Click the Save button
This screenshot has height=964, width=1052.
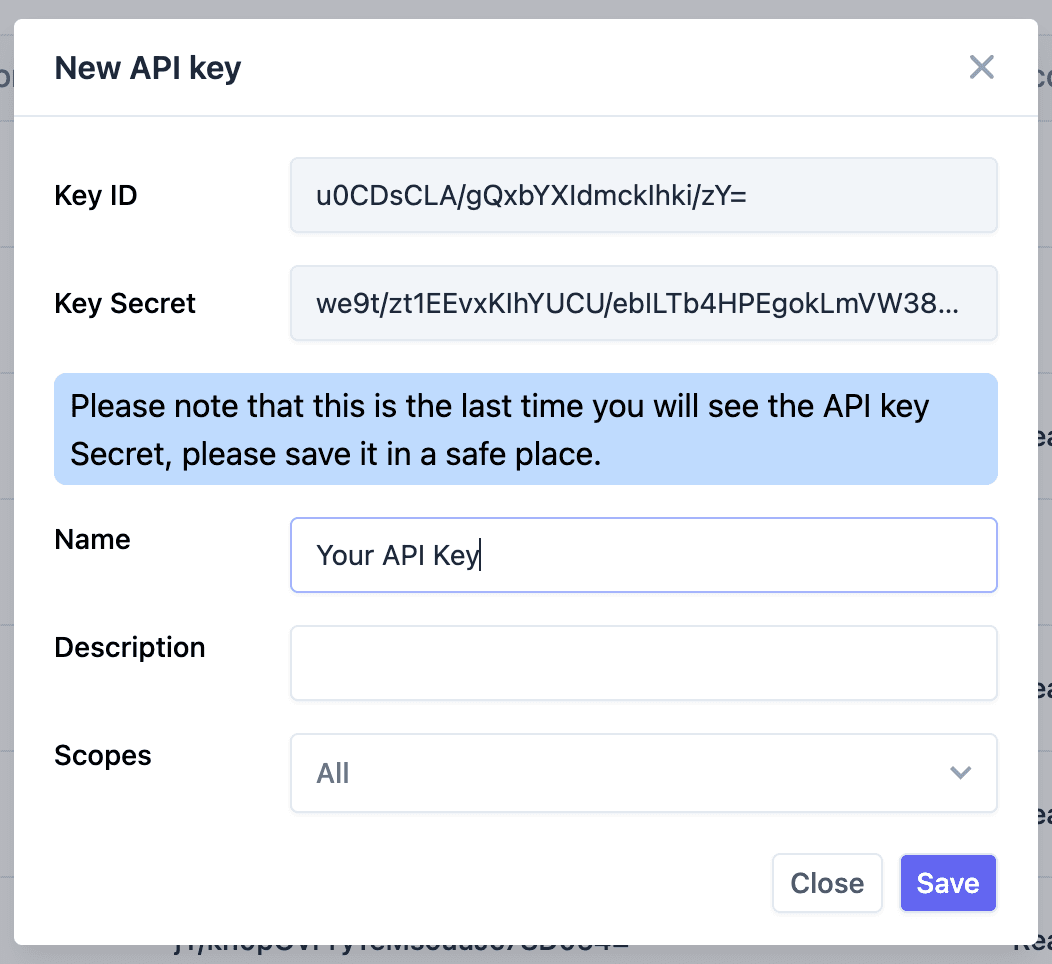[947, 883]
